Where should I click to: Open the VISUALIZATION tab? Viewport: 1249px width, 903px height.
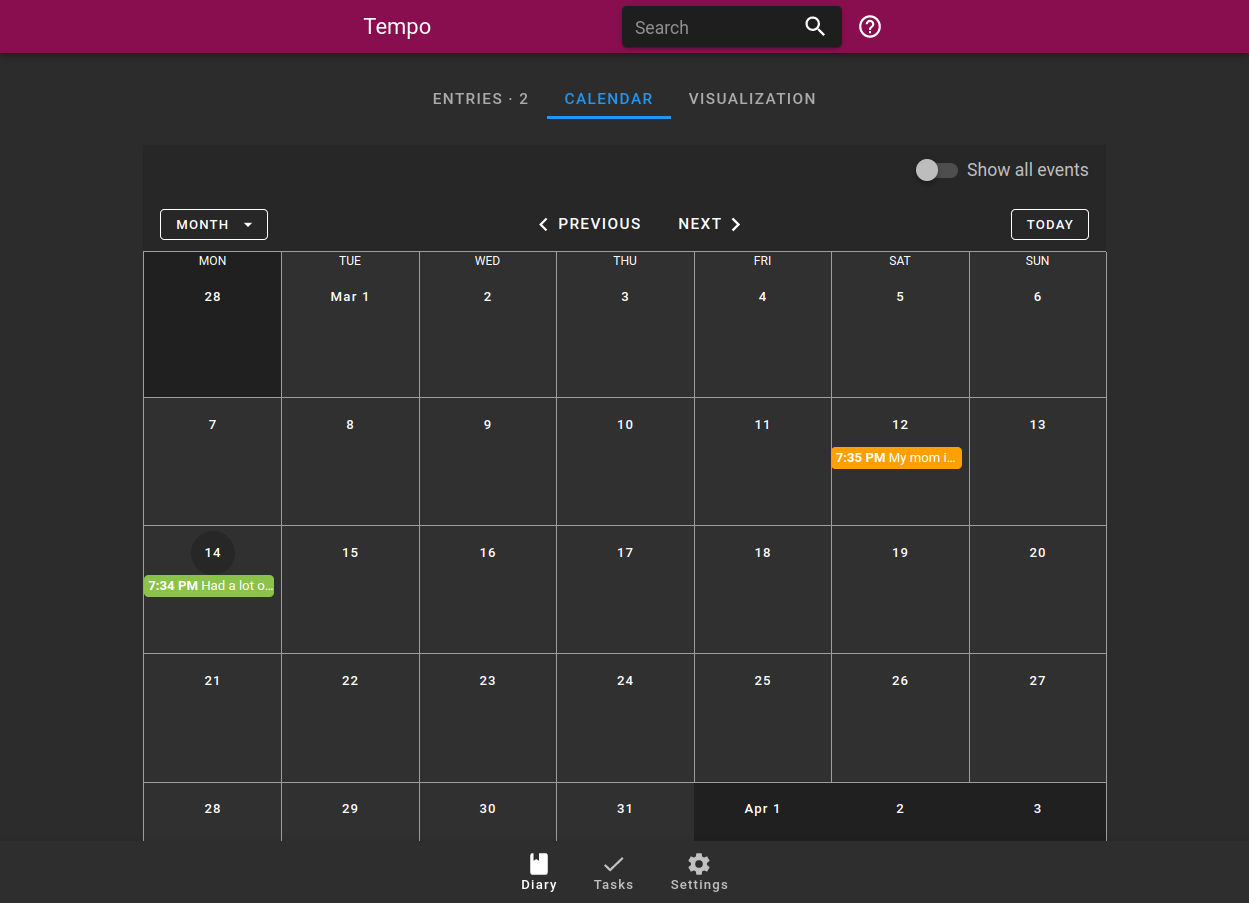752,98
